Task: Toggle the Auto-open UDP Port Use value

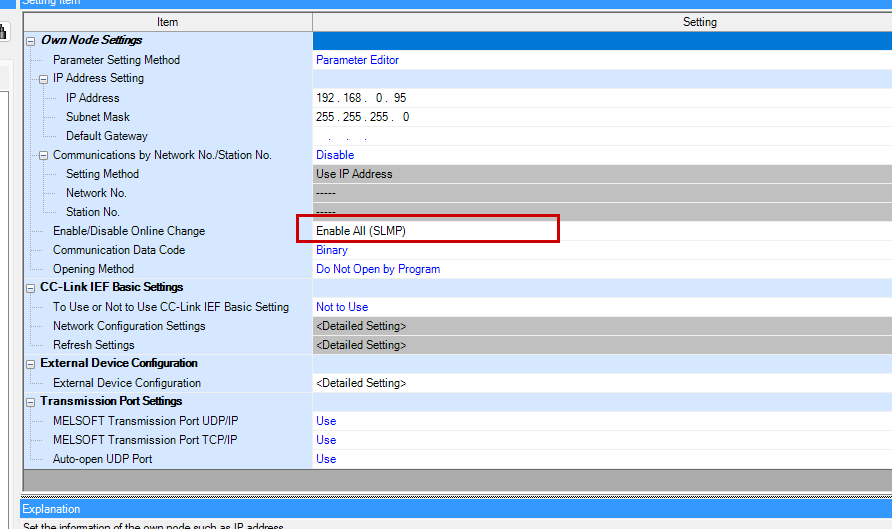Action: tap(326, 459)
